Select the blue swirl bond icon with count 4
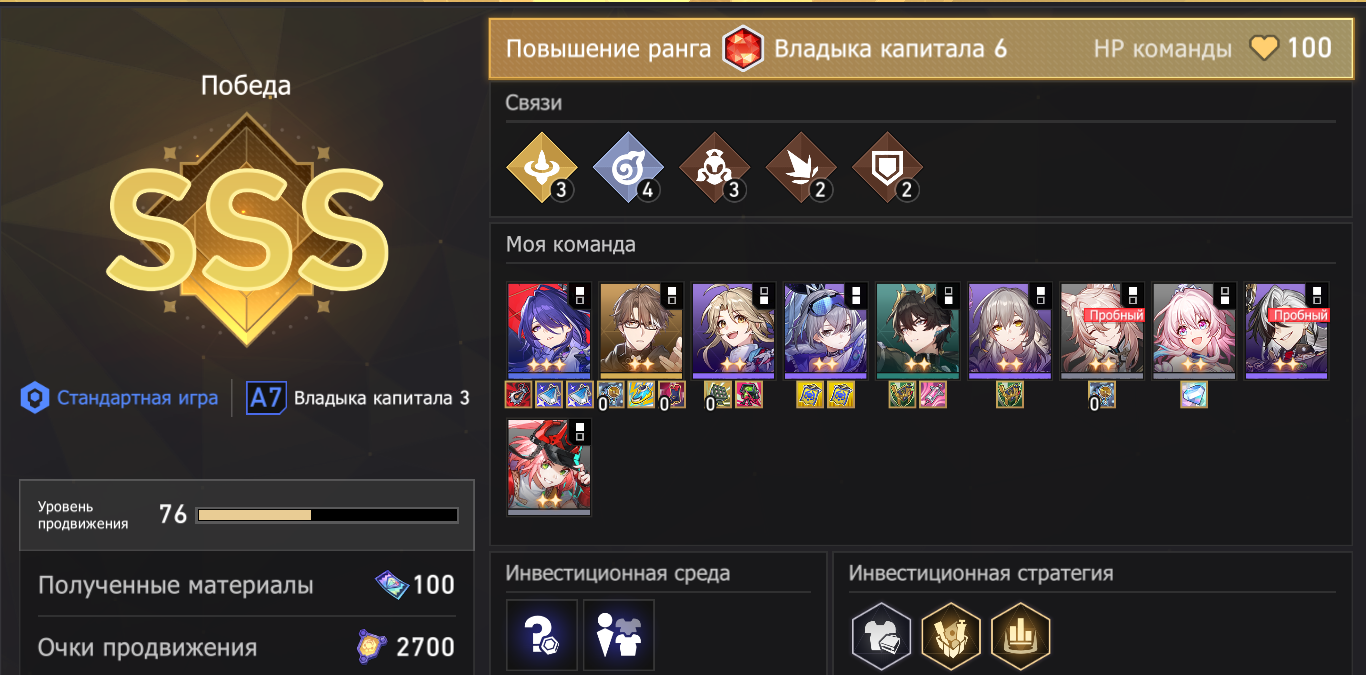Screen dimensions: 1366x675 628,166
